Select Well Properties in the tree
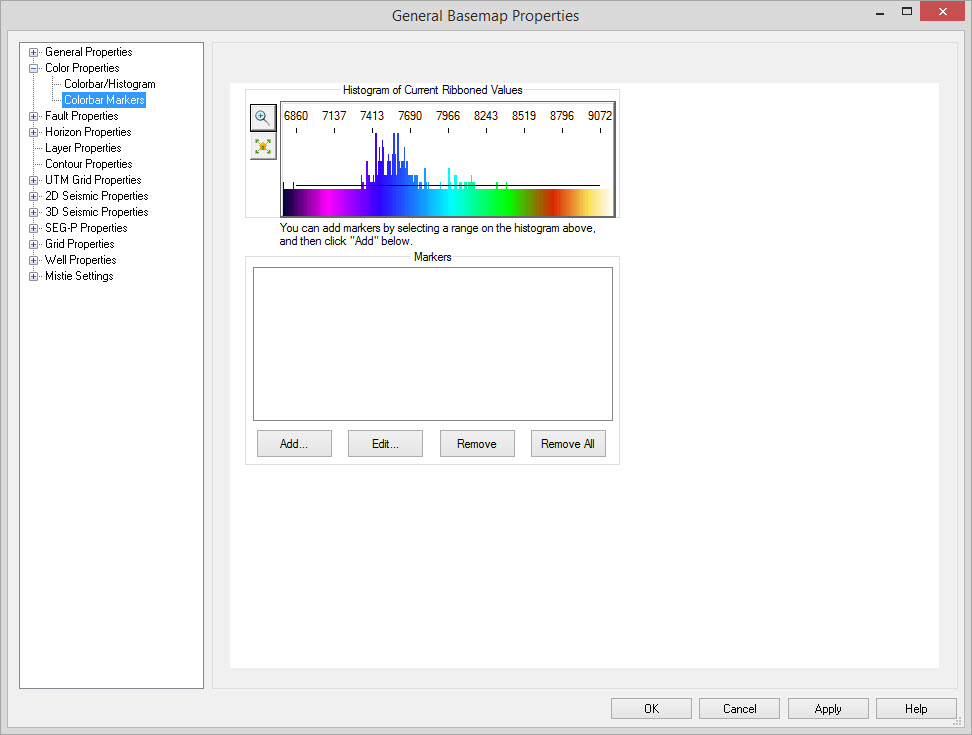The width and height of the screenshot is (972, 735). [x=80, y=260]
